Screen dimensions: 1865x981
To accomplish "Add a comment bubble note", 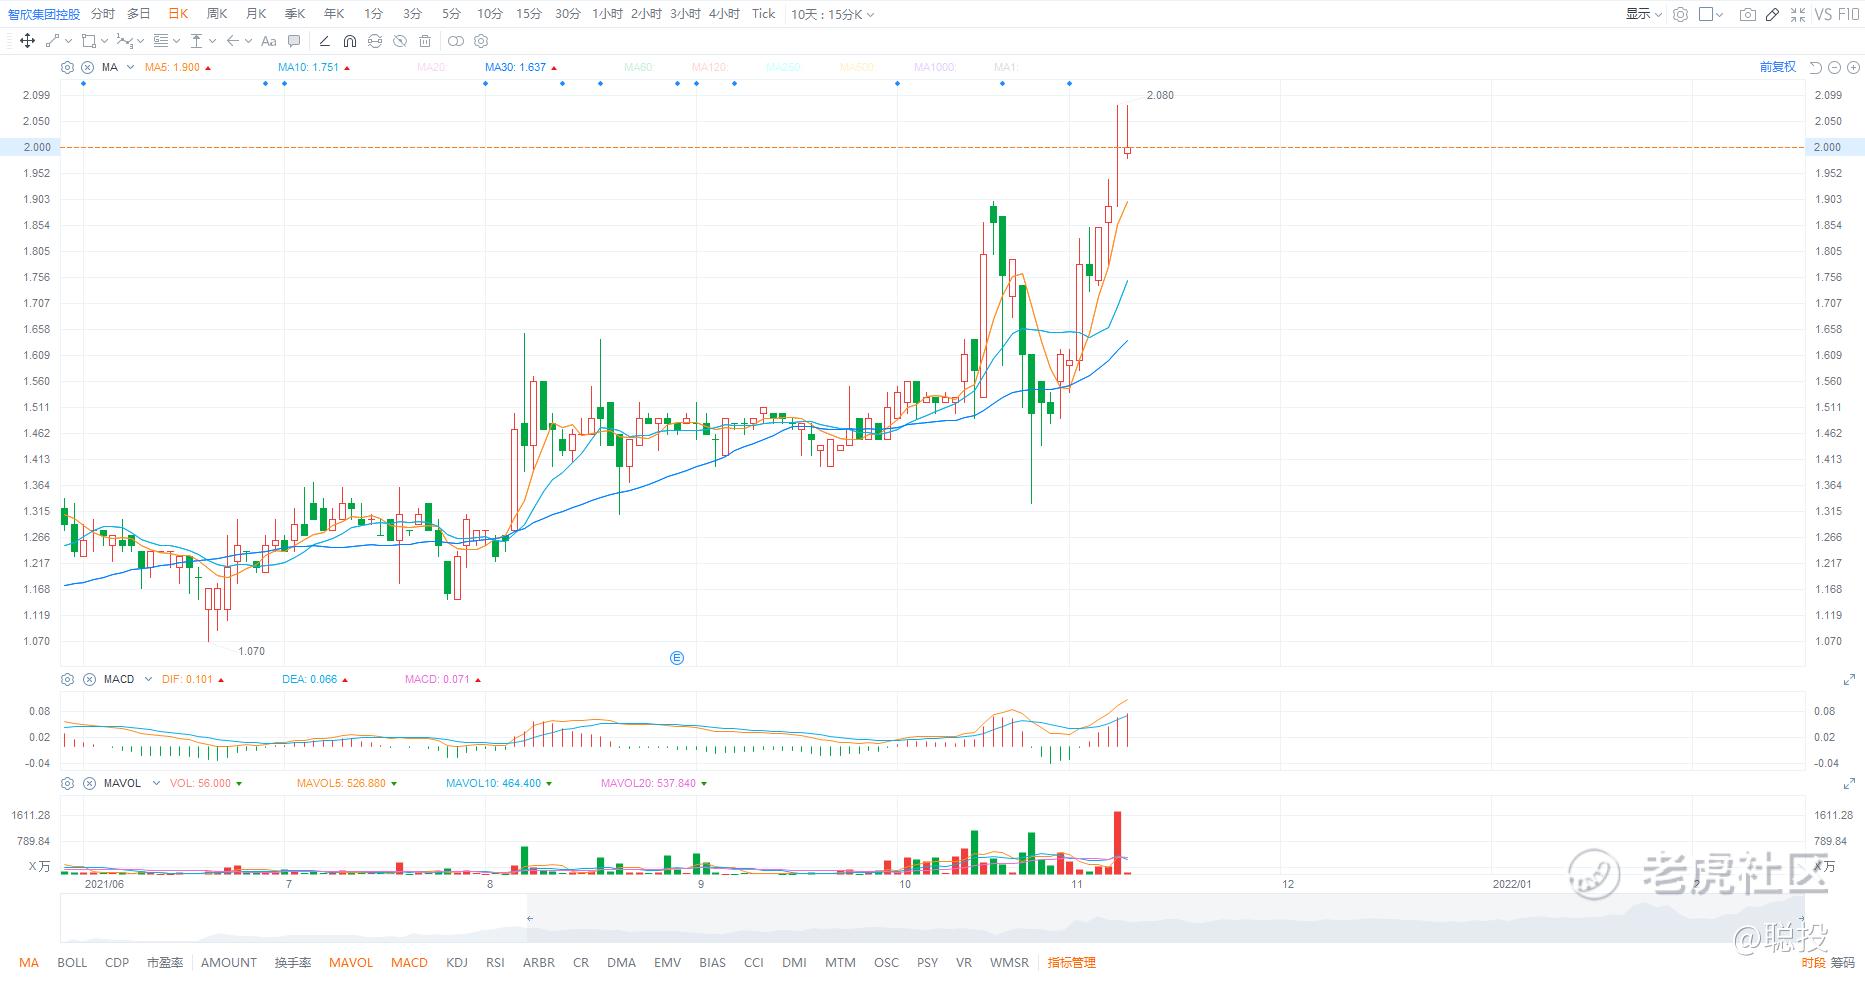I will (294, 41).
